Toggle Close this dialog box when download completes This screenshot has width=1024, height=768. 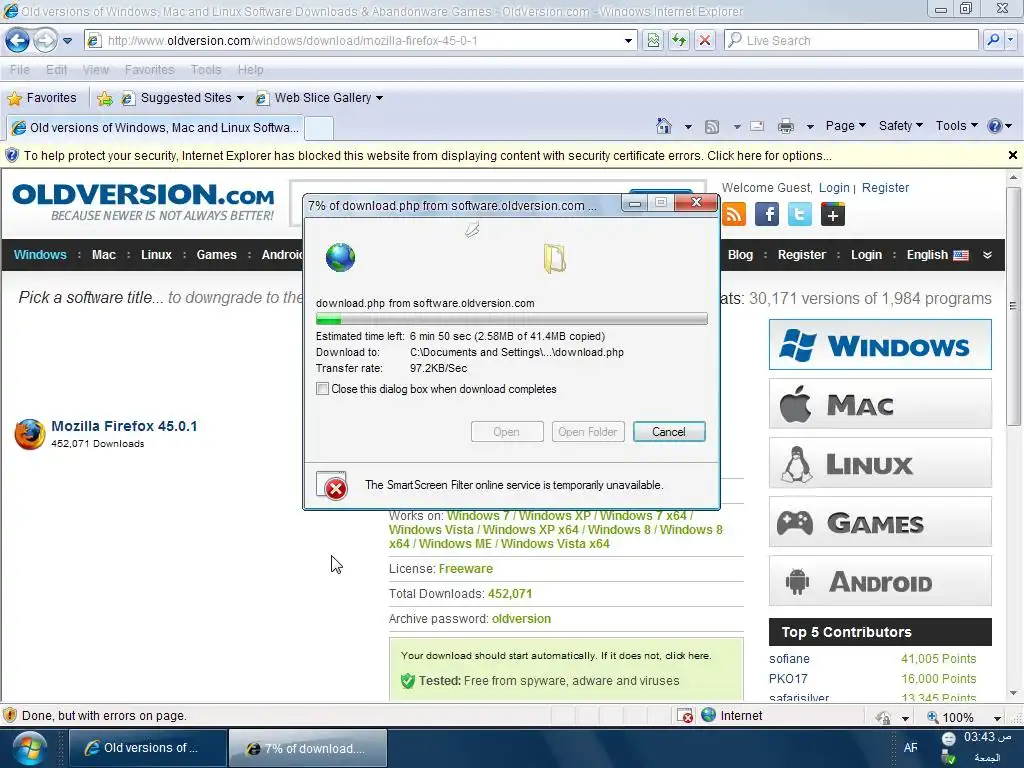tap(322, 389)
